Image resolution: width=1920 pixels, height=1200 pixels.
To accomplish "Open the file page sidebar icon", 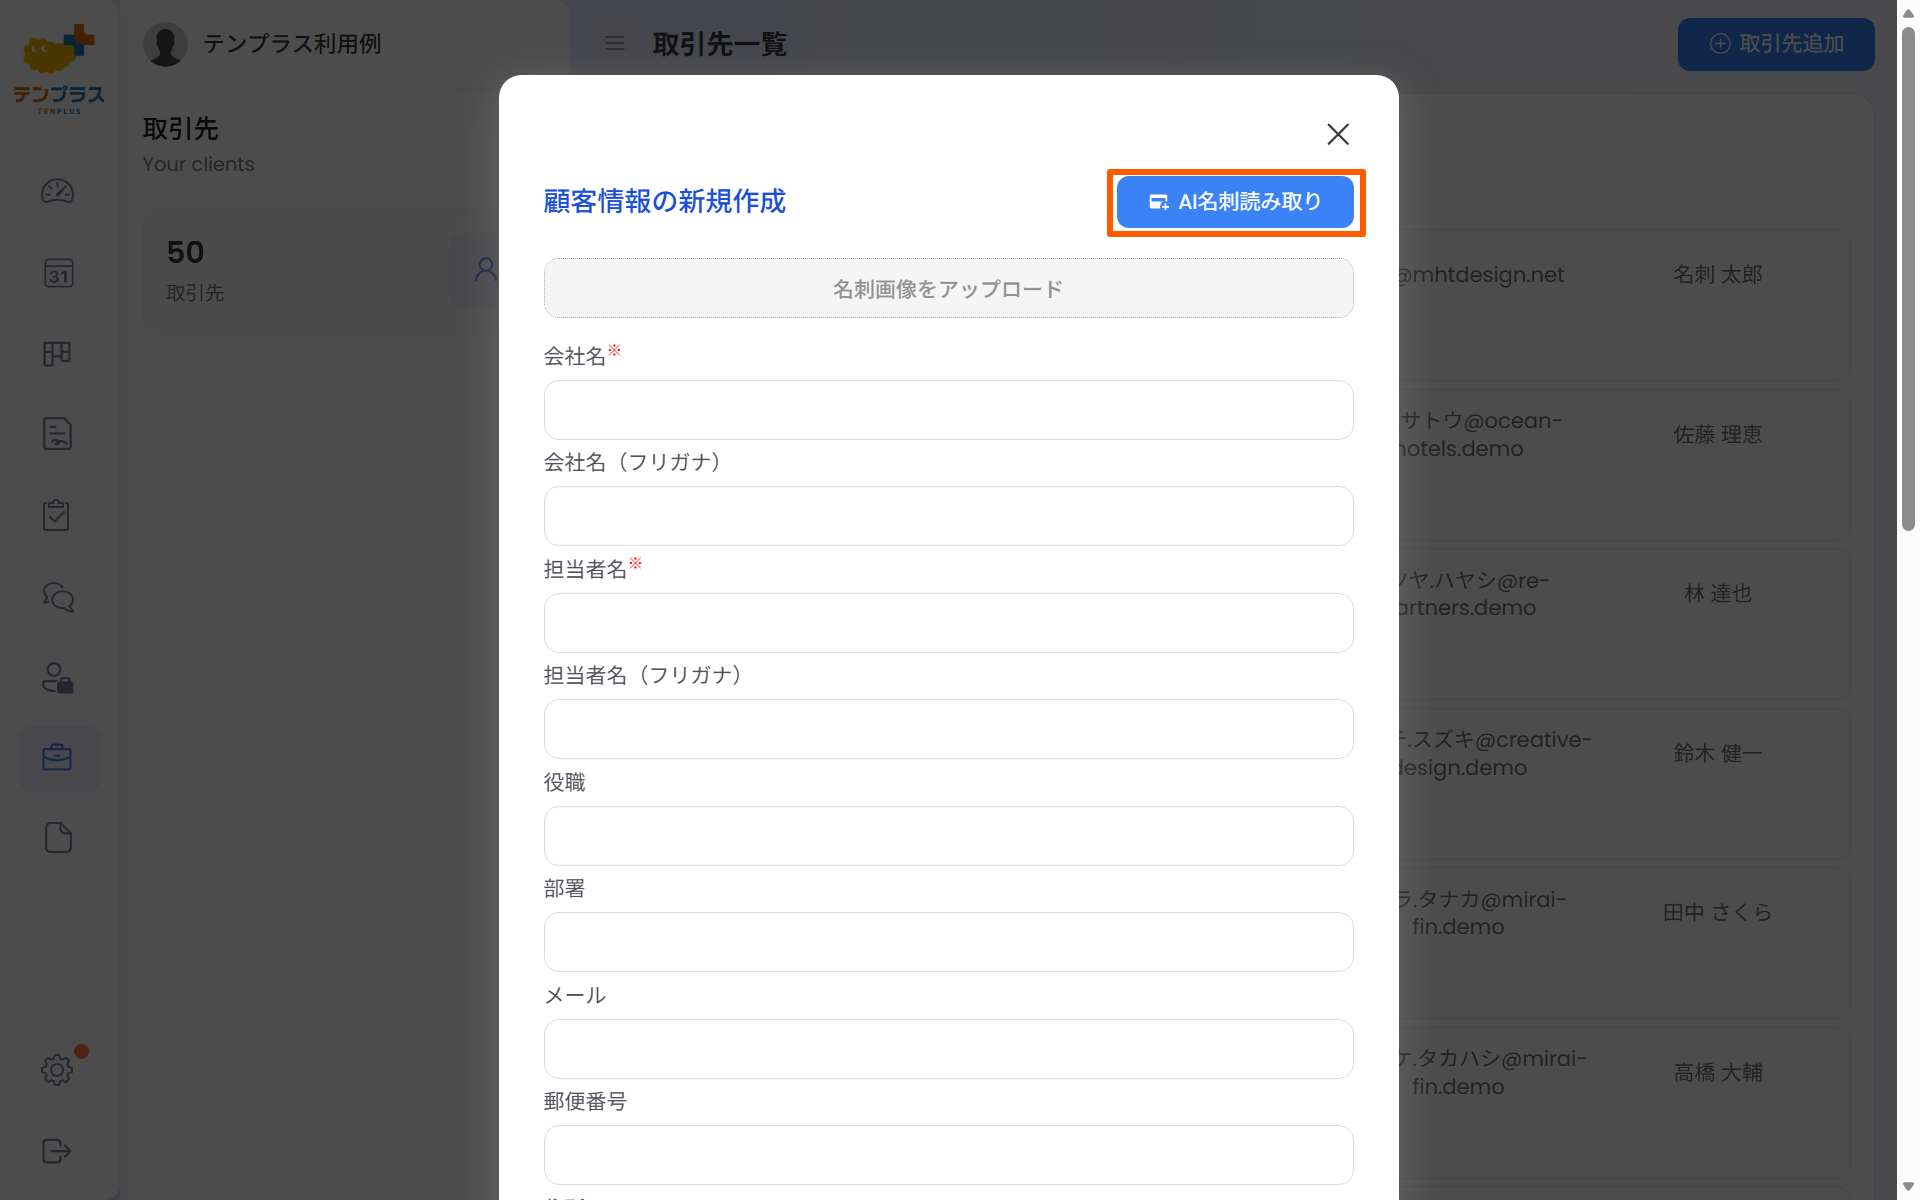I will (x=58, y=838).
